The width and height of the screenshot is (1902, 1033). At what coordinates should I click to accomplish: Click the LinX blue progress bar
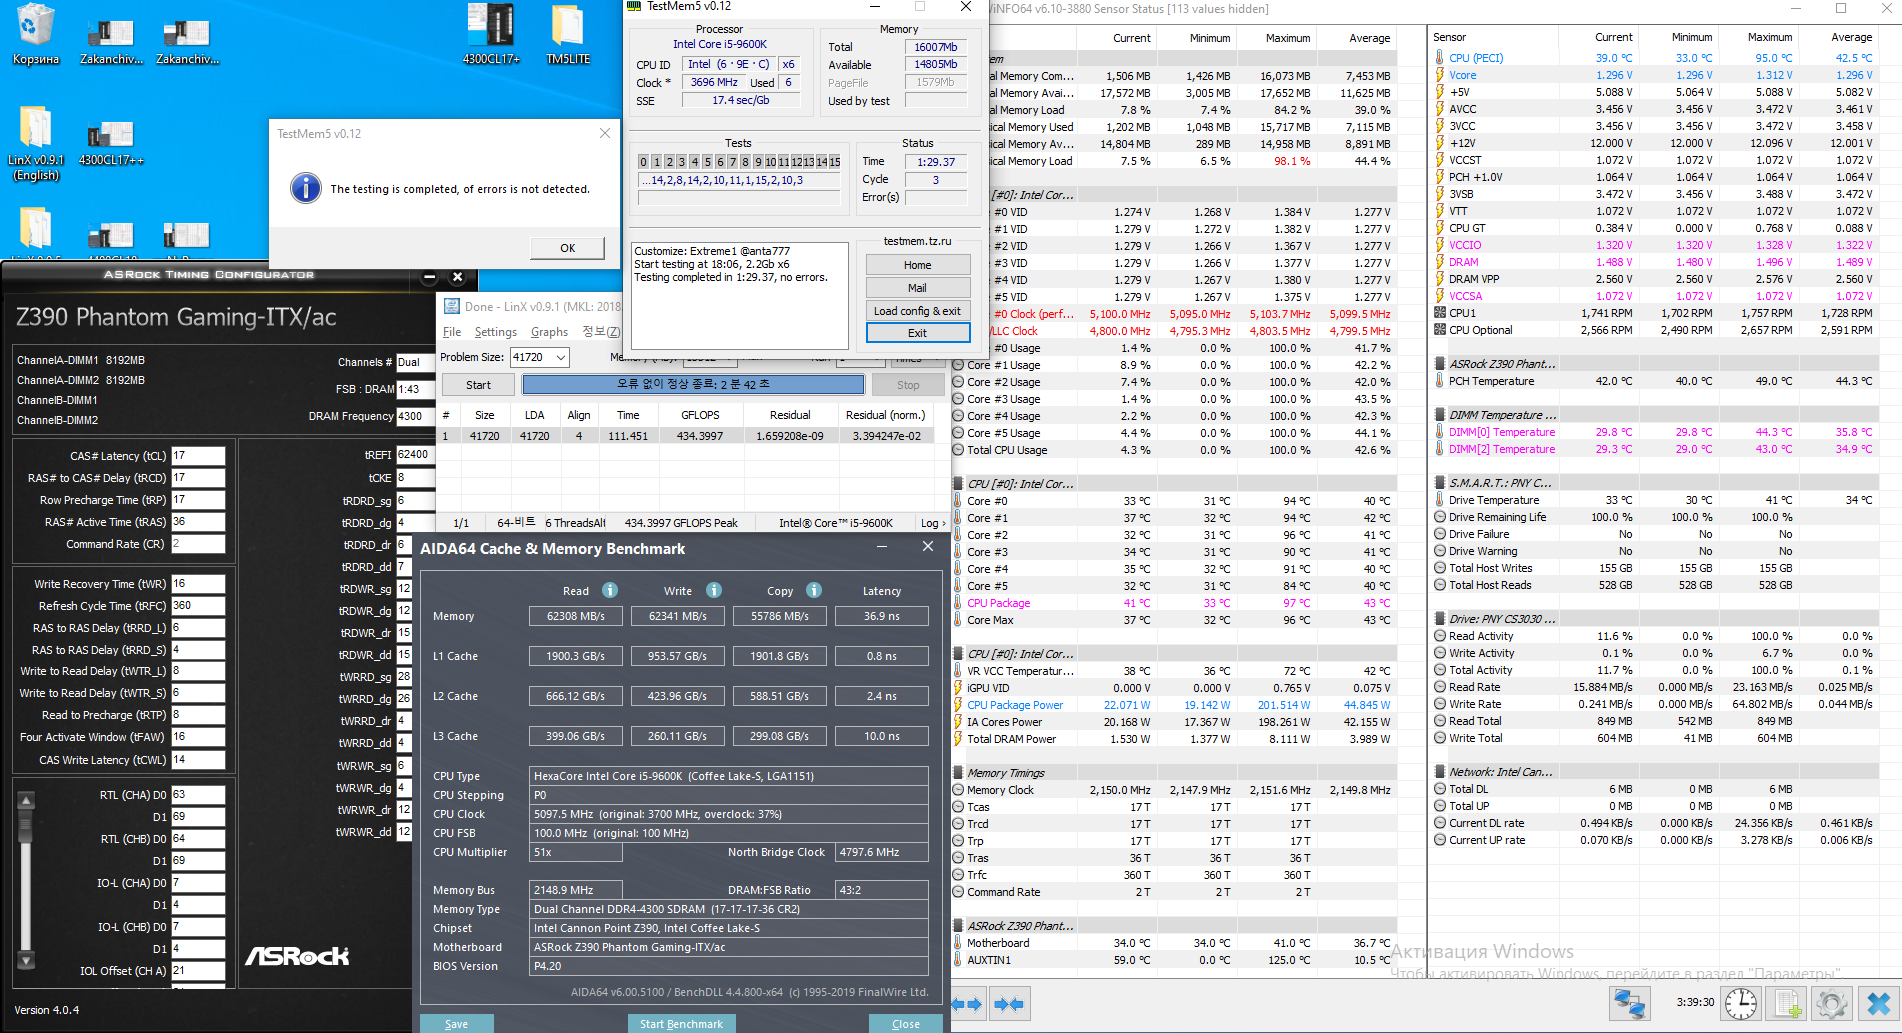pos(693,384)
